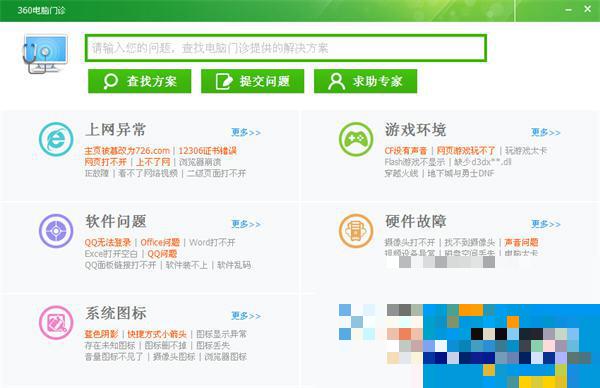Click the computer stethoscope logo icon
The width and height of the screenshot is (600, 388).
pyautogui.click(x=45, y=54)
